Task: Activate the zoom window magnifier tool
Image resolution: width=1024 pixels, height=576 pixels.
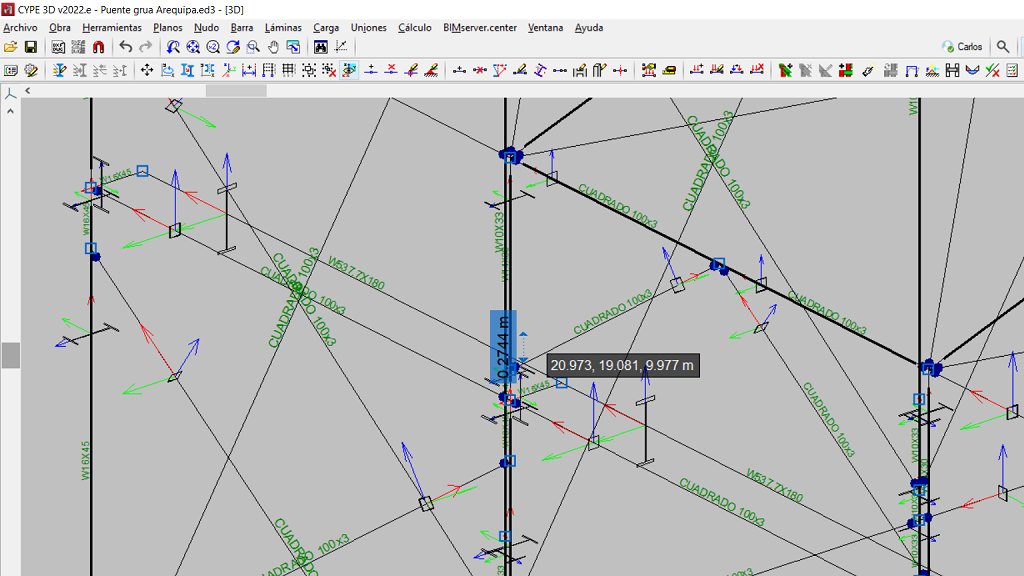Action: point(253,47)
